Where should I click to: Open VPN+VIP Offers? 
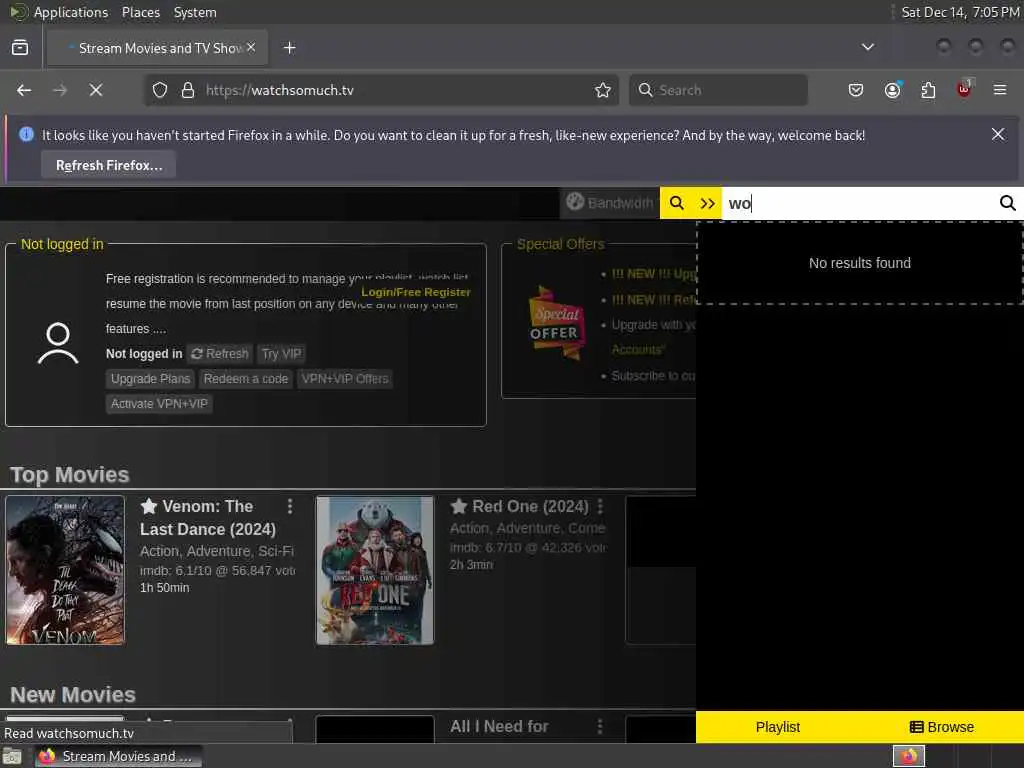pyautogui.click(x=345, y=379)
